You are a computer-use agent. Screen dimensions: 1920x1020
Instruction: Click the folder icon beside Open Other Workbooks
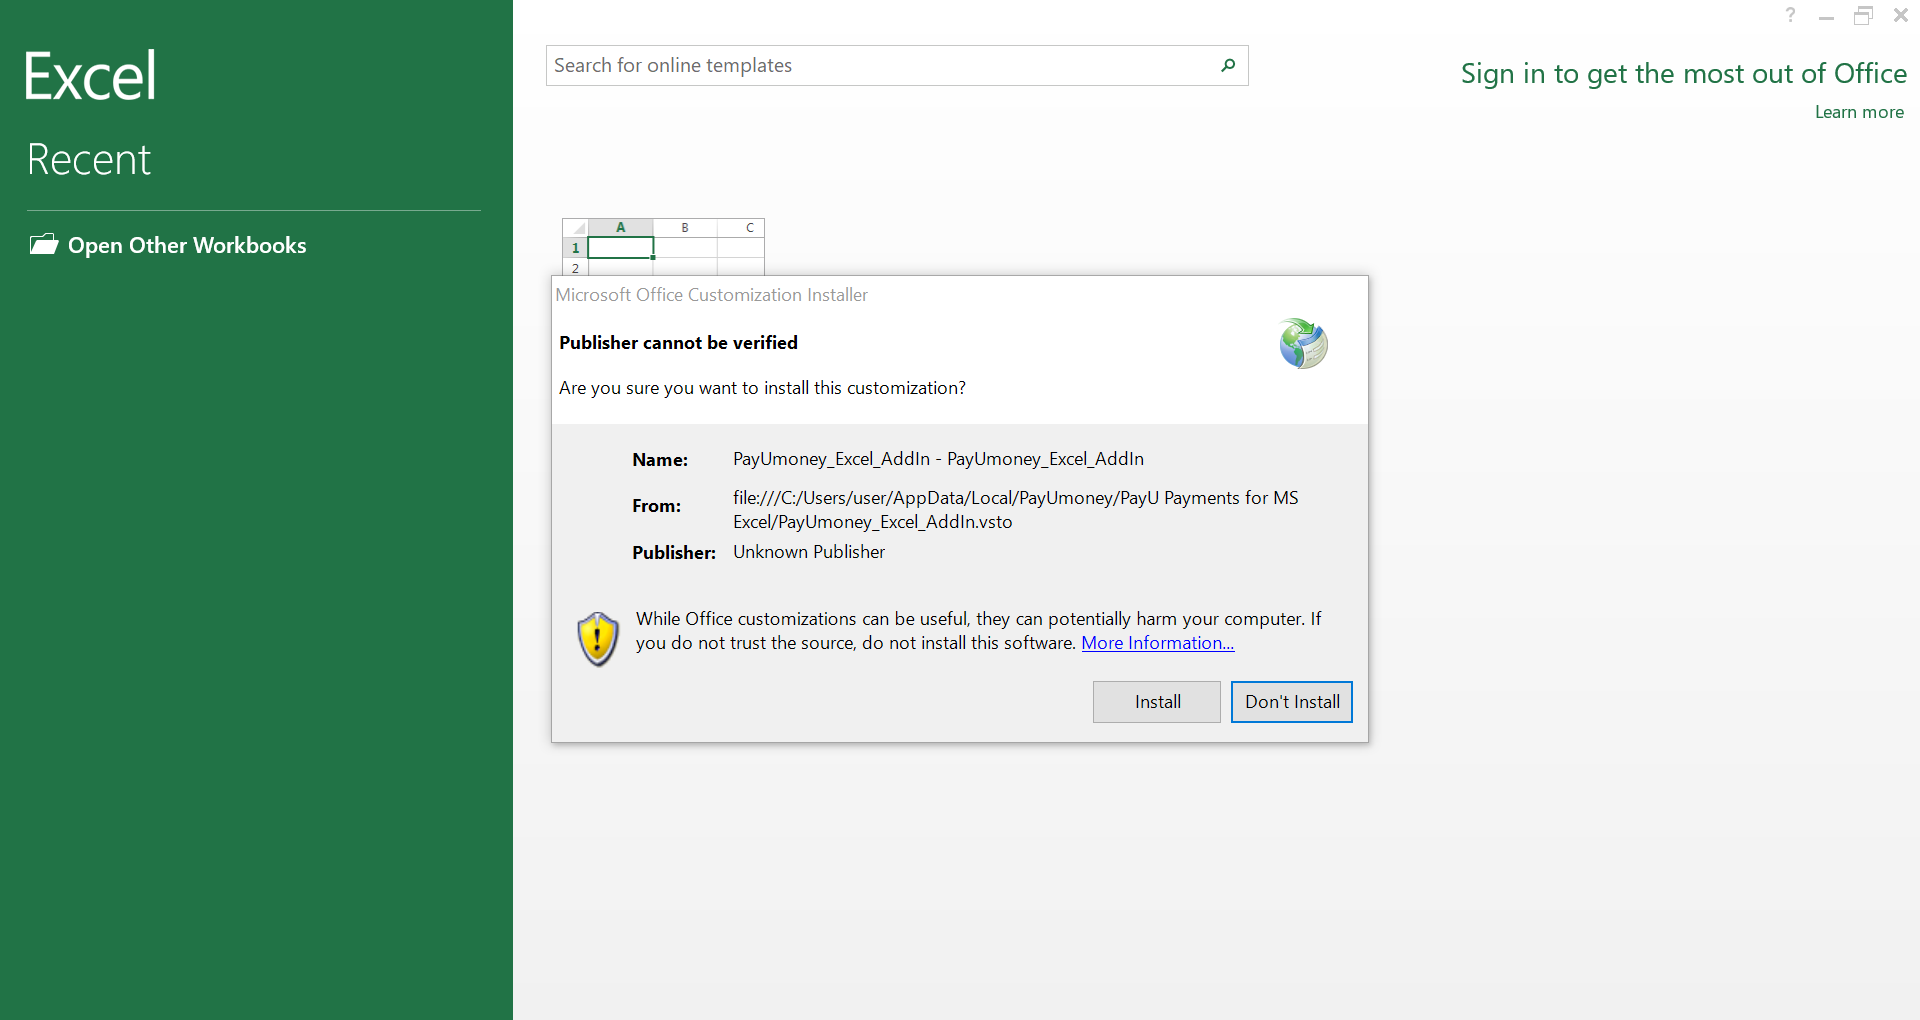click(x=44, y=244)
